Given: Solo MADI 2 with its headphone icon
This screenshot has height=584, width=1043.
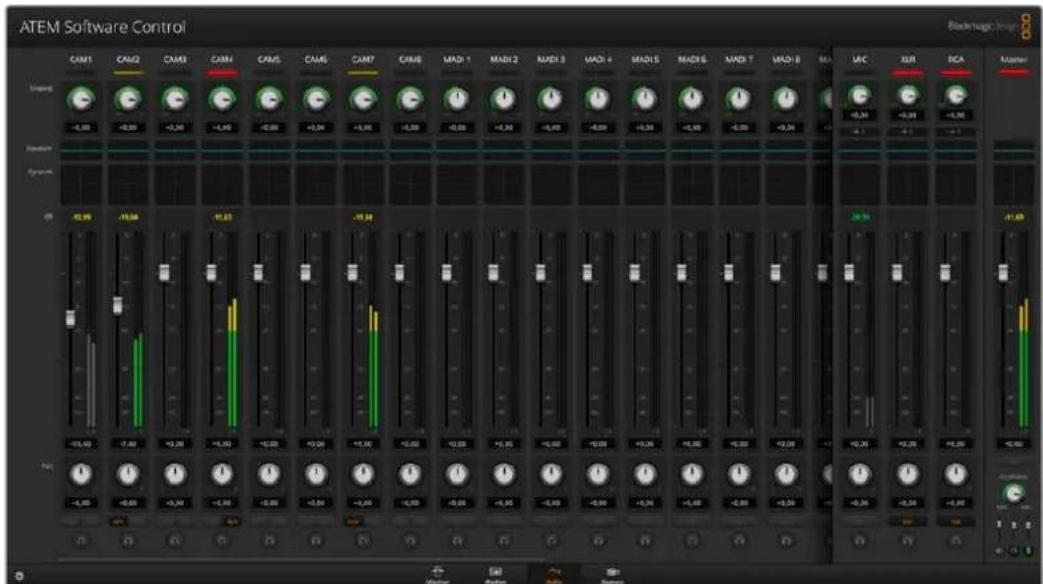Looking at the screenshot, I should pos(504,541).
